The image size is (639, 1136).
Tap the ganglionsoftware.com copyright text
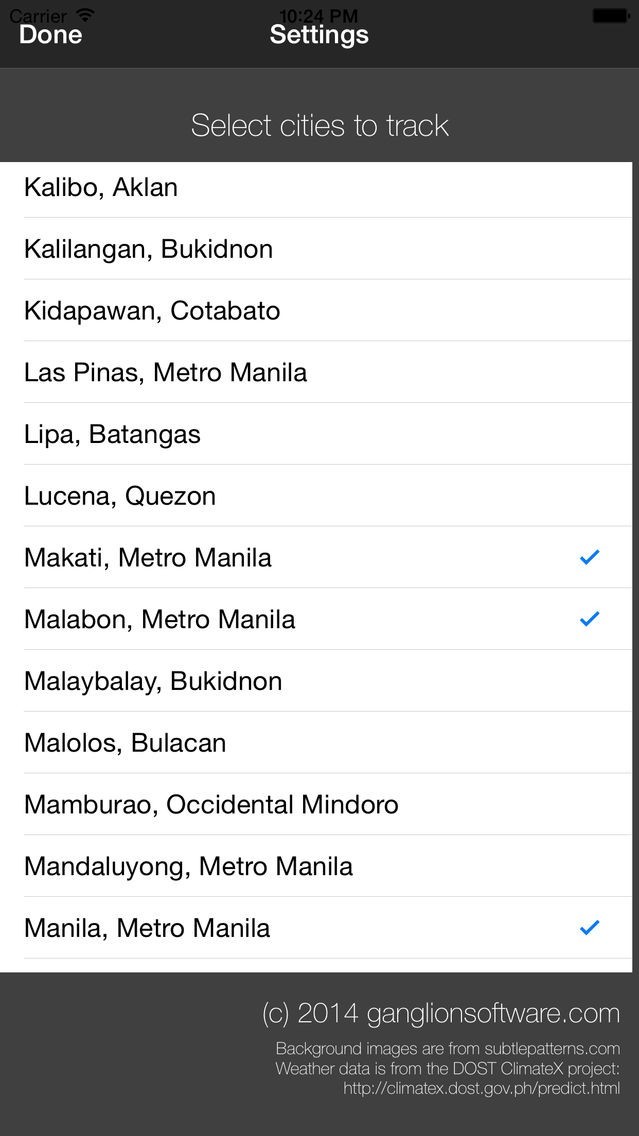[441, 1013]
